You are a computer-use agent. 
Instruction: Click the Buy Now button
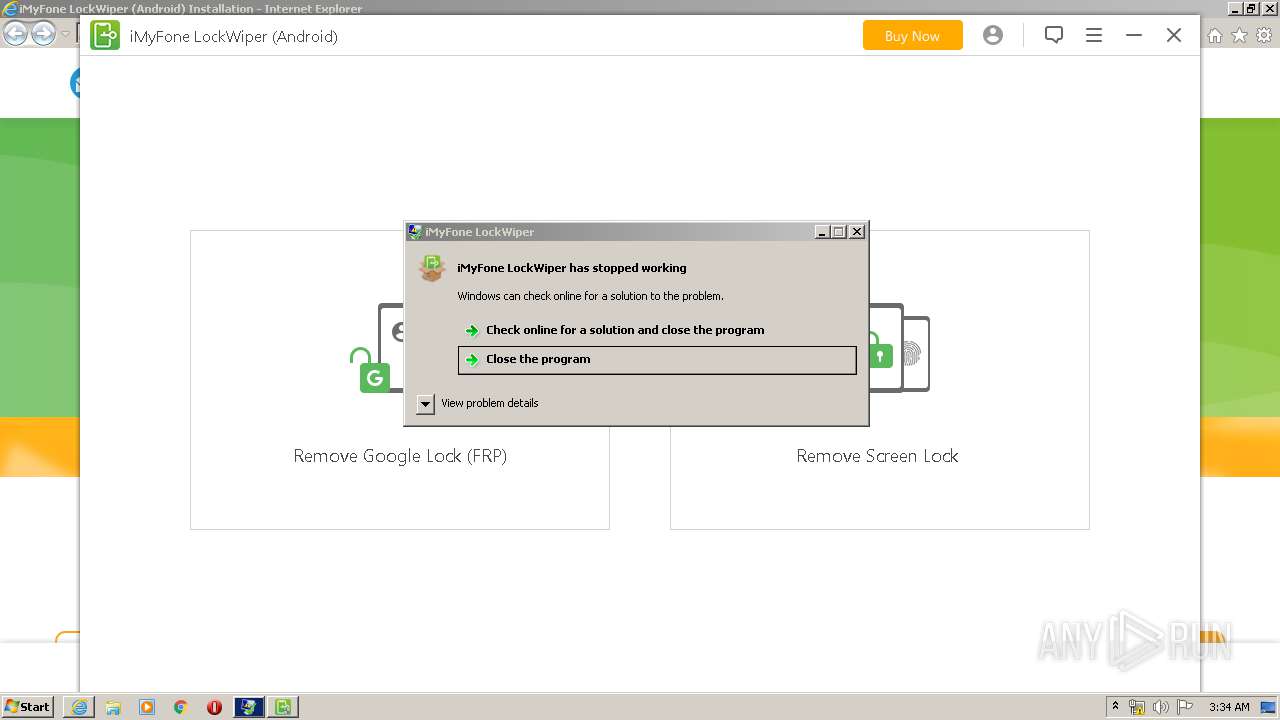tap(912, 36)
